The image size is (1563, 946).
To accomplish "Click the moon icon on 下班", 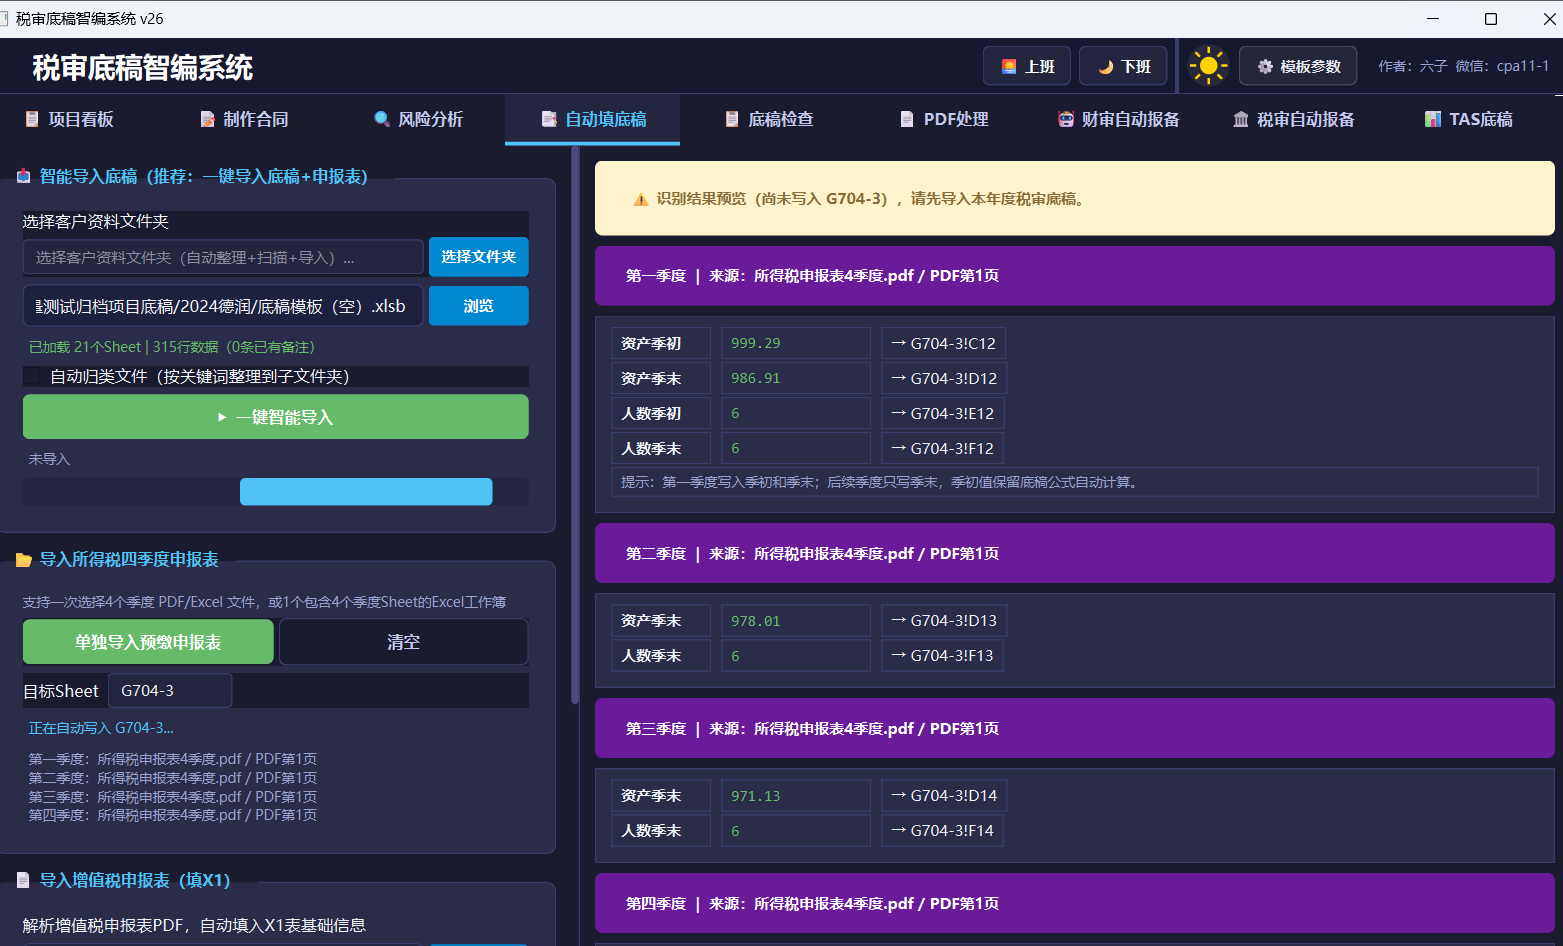I will pos(1106,67).
